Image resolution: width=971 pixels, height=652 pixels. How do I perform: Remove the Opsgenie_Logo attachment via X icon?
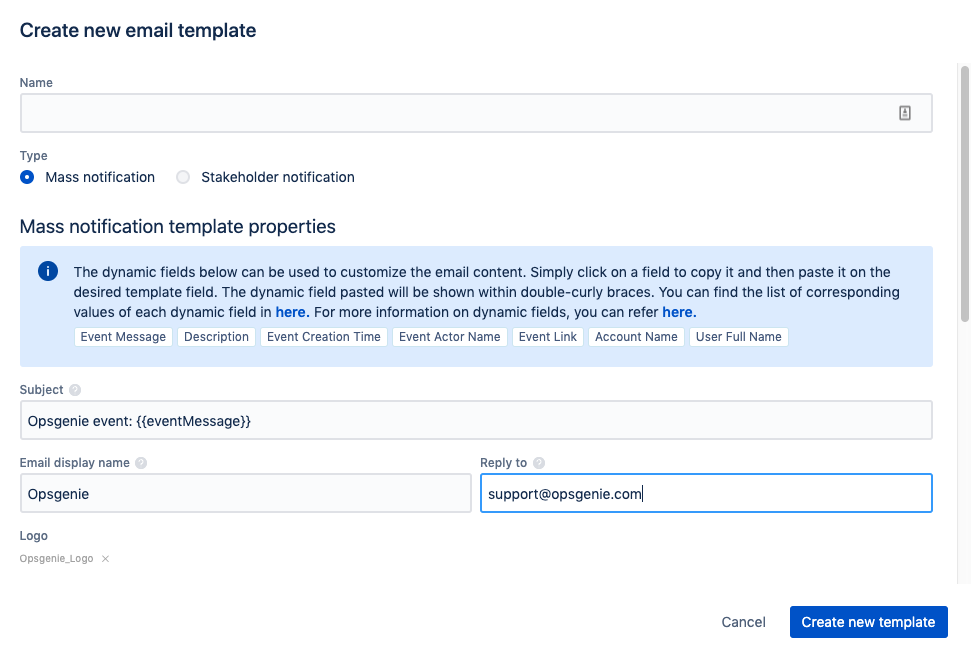pos(105,558)
